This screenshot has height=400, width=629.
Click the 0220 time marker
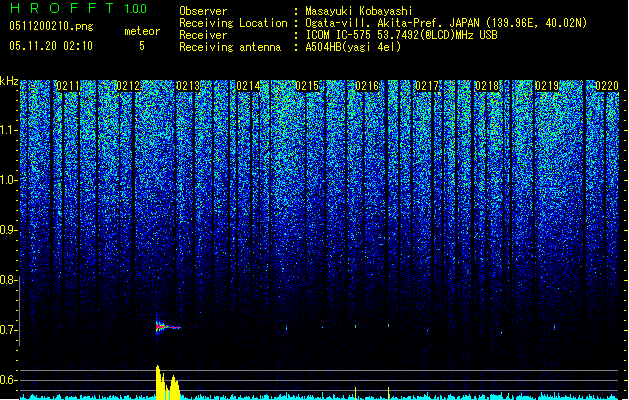pos(607,86)
